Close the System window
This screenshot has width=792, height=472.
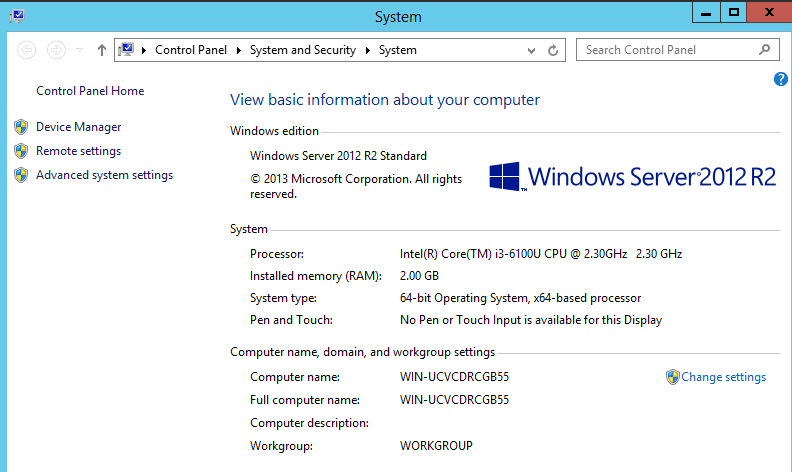click(x=769, y=13)
